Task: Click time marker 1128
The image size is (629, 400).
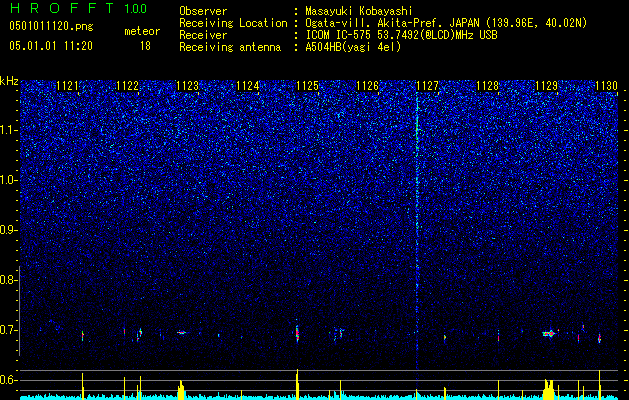Action: [x=487, y=86]
